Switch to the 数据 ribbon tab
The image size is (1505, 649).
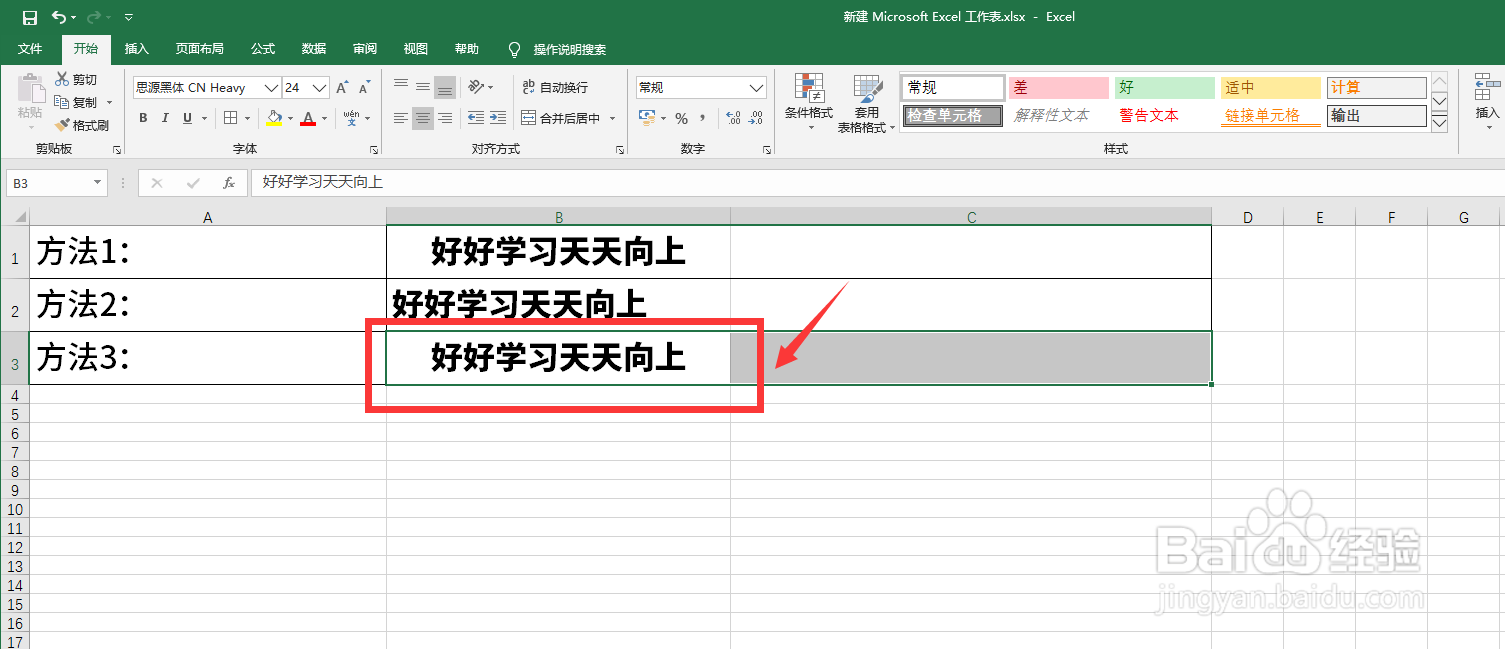pyautogui.click(x=313, y=49)
